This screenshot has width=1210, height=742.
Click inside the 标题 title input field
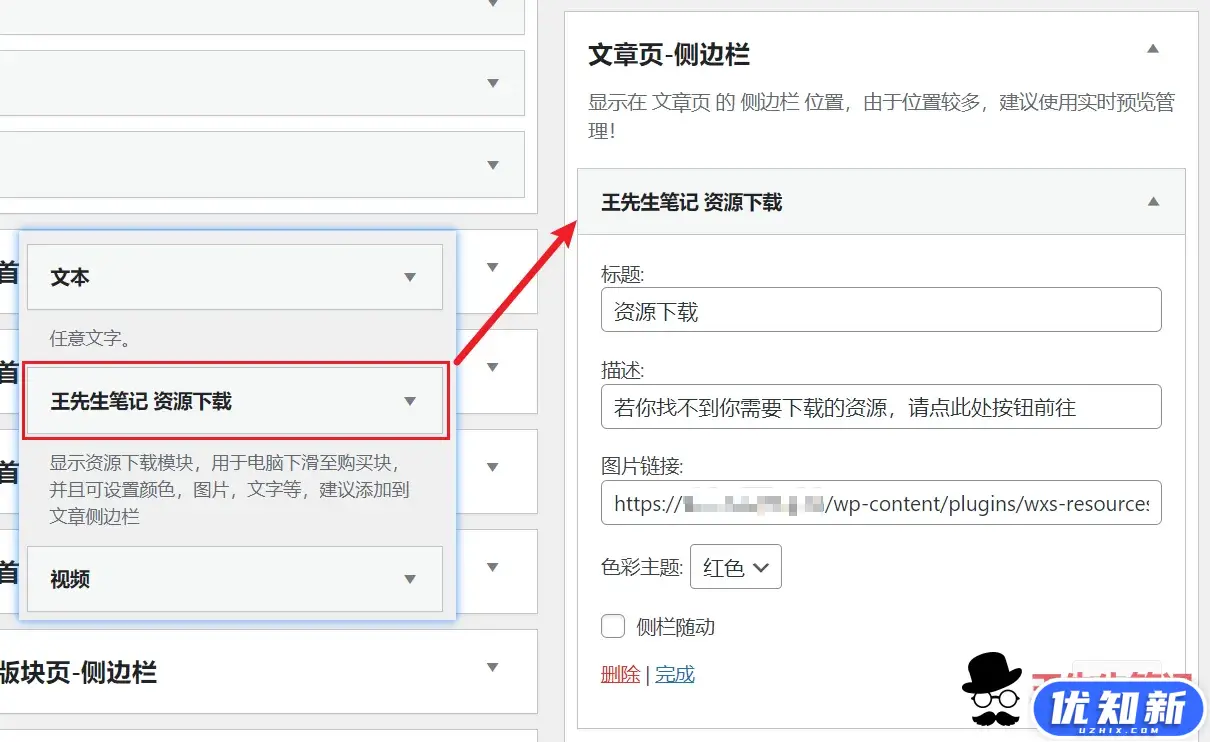point(880,310)
